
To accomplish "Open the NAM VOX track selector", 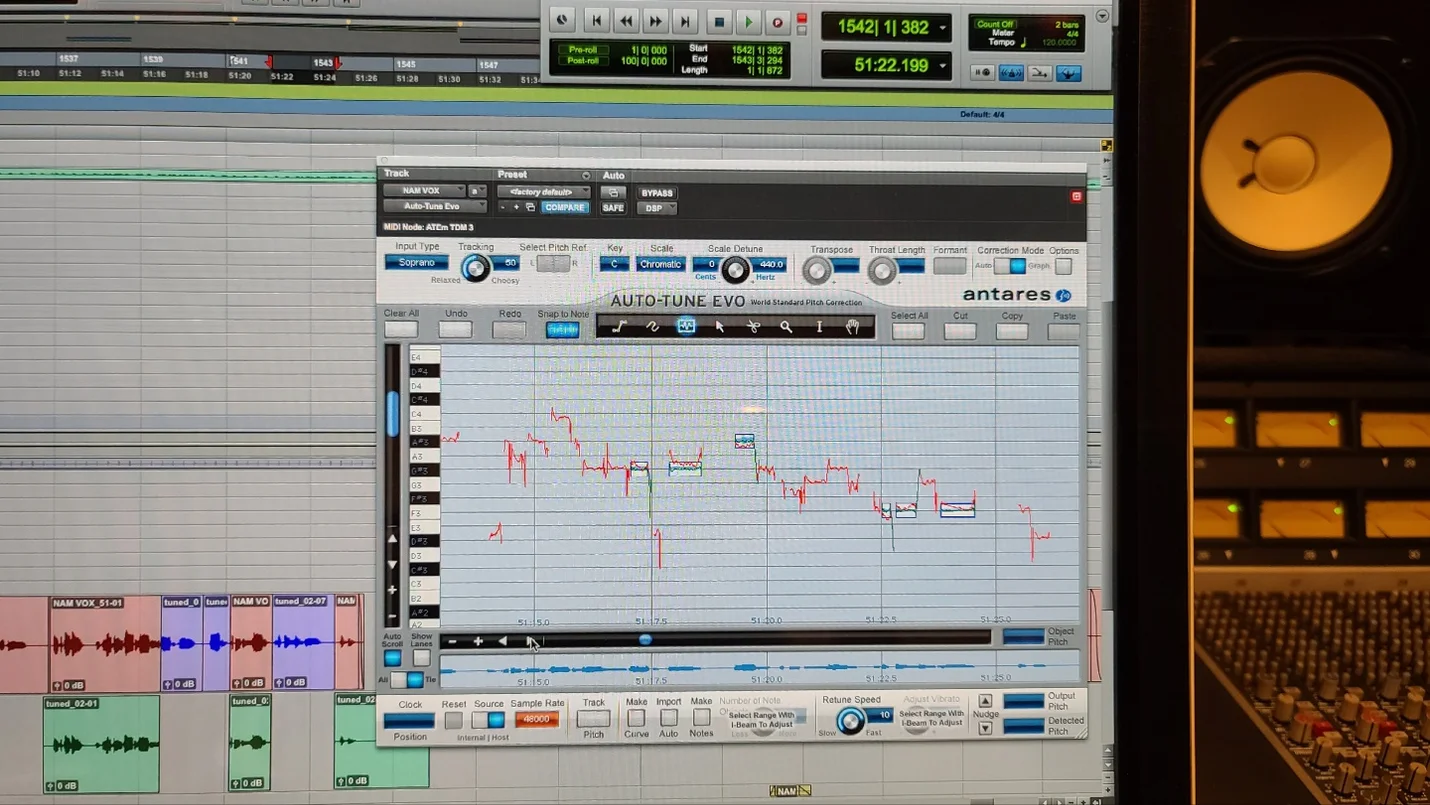I will (x=425, y=190).
